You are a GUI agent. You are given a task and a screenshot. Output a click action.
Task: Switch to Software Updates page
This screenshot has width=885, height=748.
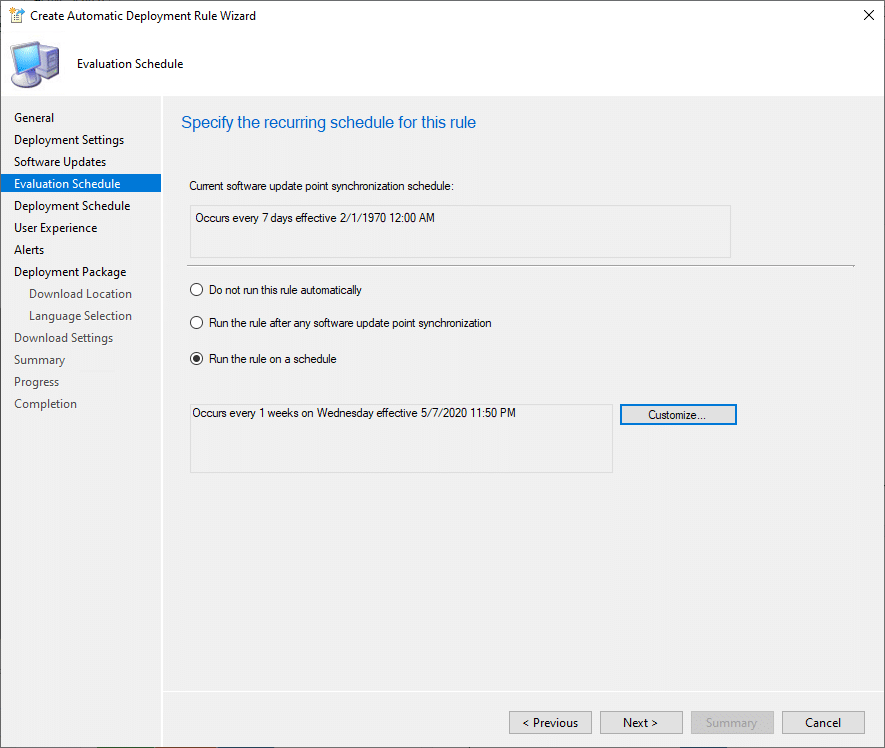[60, 162]
